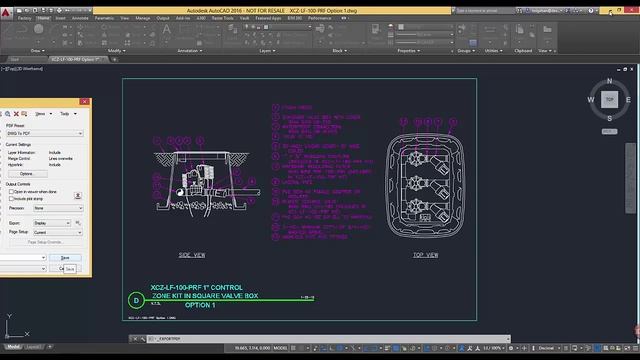Click the TOP face of the ViewCube

point(609,99)
